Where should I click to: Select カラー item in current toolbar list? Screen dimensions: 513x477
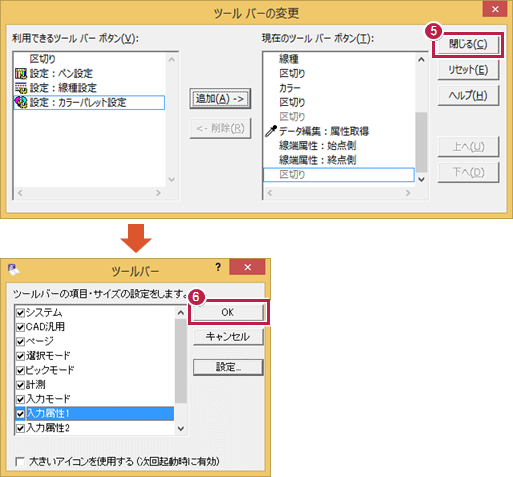pyautogui.click(x=290, y=88)
